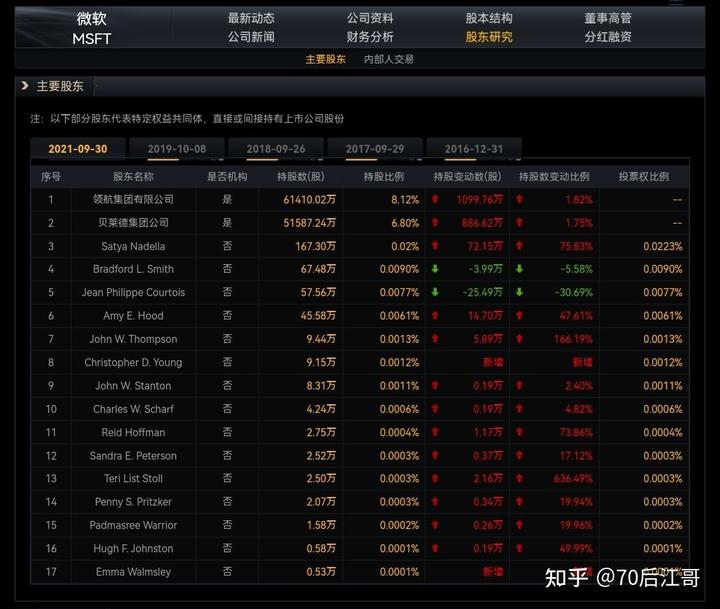Select the 2019-10-08 date tab
Viewport: 720px width, 609px height.
click(177, 149)
